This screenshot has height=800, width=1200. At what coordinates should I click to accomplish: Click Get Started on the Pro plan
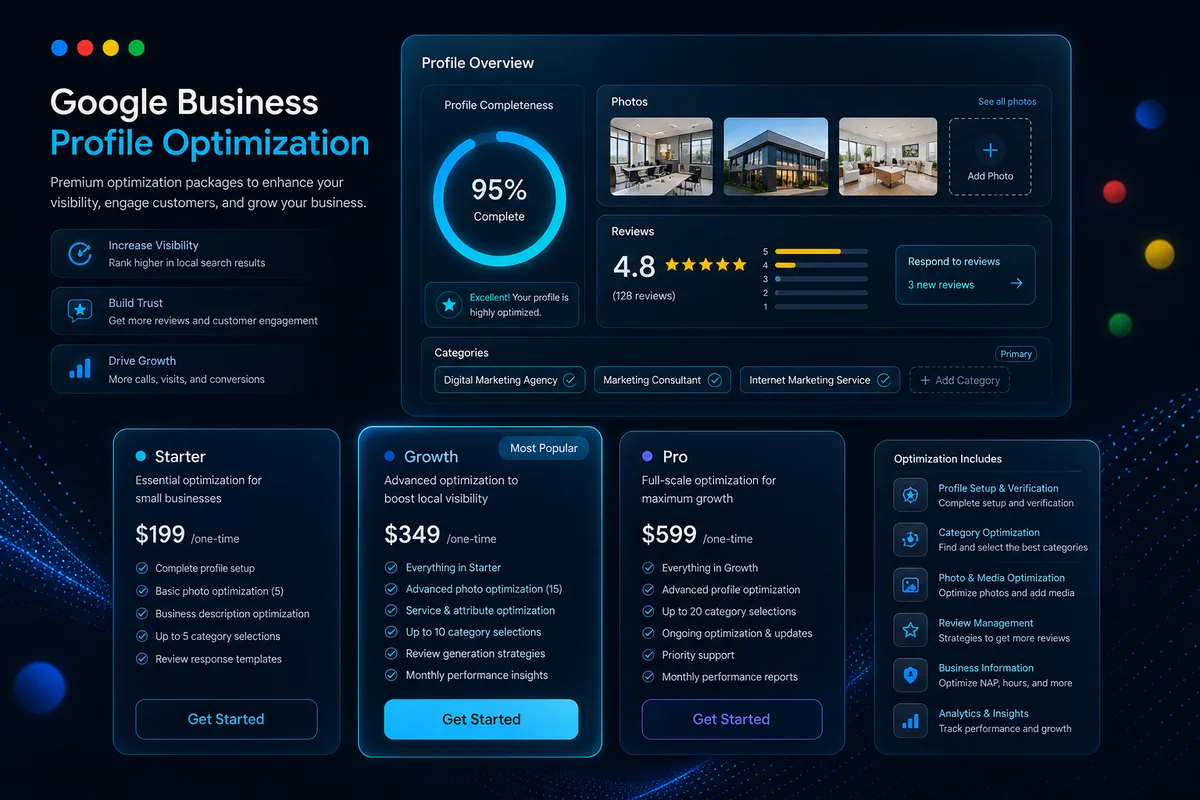click(732, 719)
